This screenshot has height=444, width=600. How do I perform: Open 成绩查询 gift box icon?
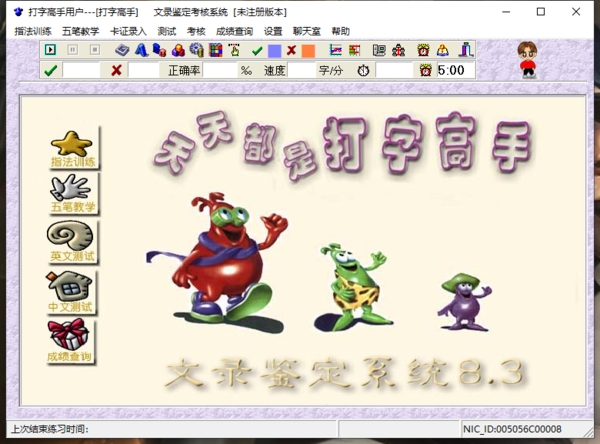pyautogui.click(x=73, y=341)
